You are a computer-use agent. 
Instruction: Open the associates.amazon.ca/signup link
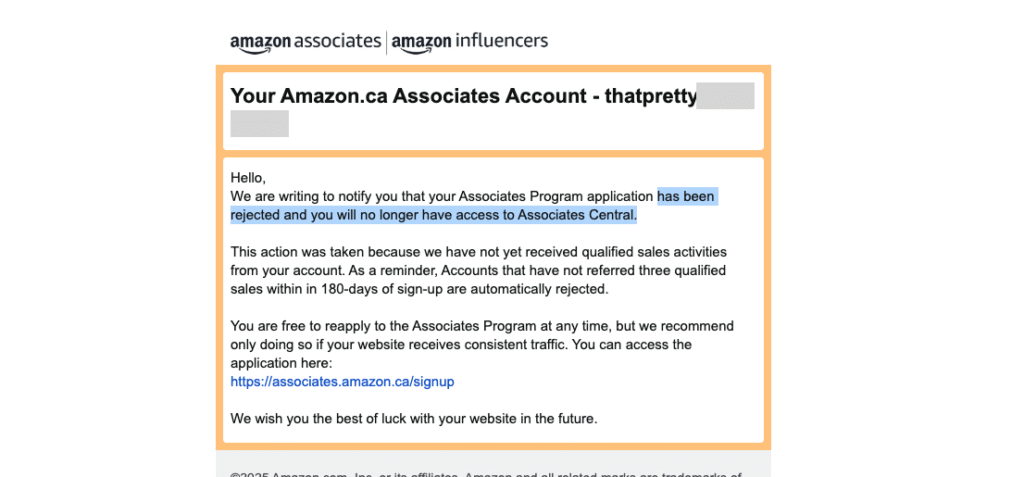tap(342, 381)
